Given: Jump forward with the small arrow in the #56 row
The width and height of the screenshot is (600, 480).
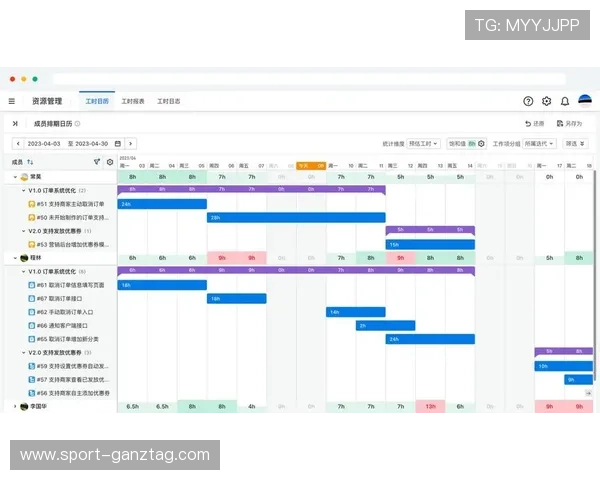Looking at the screenshot, I should click(x=588, y=393).
